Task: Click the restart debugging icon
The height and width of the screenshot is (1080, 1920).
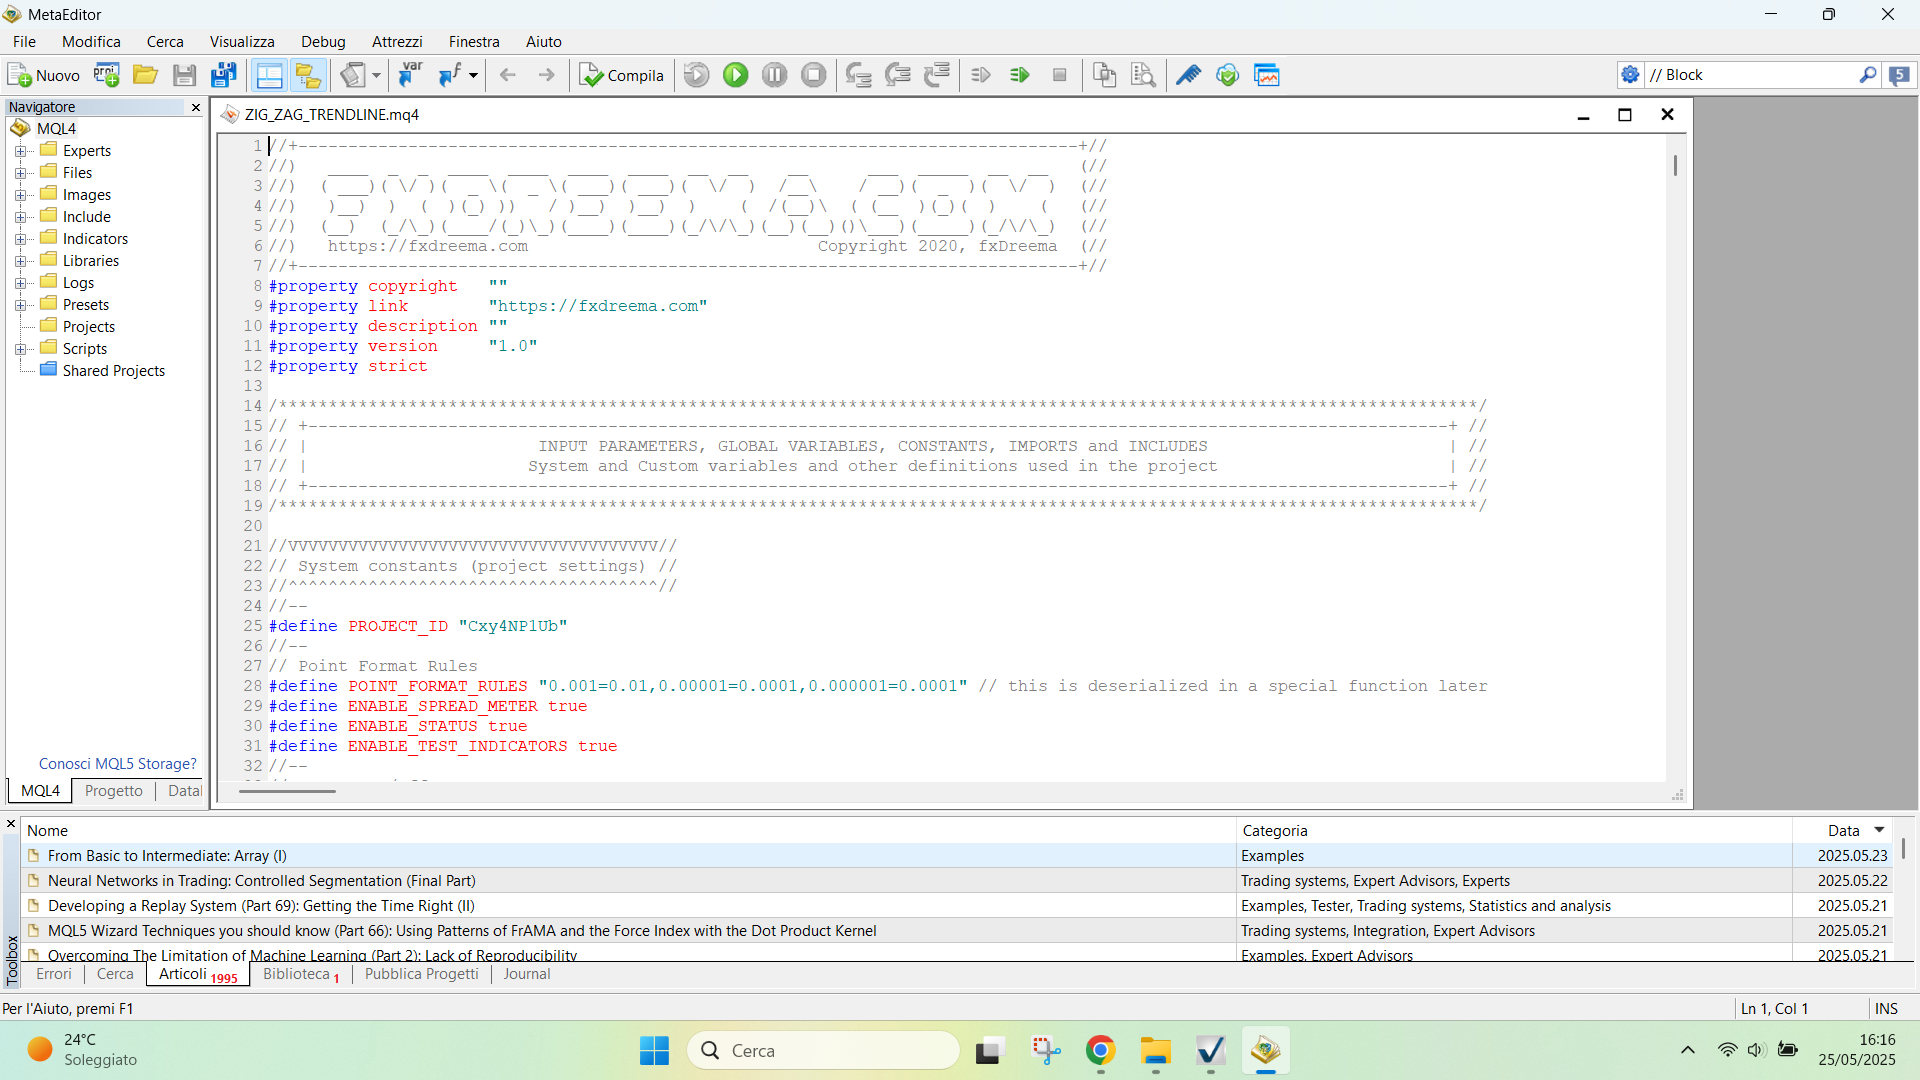Action: pyautogui.click(x=697, y=75)
